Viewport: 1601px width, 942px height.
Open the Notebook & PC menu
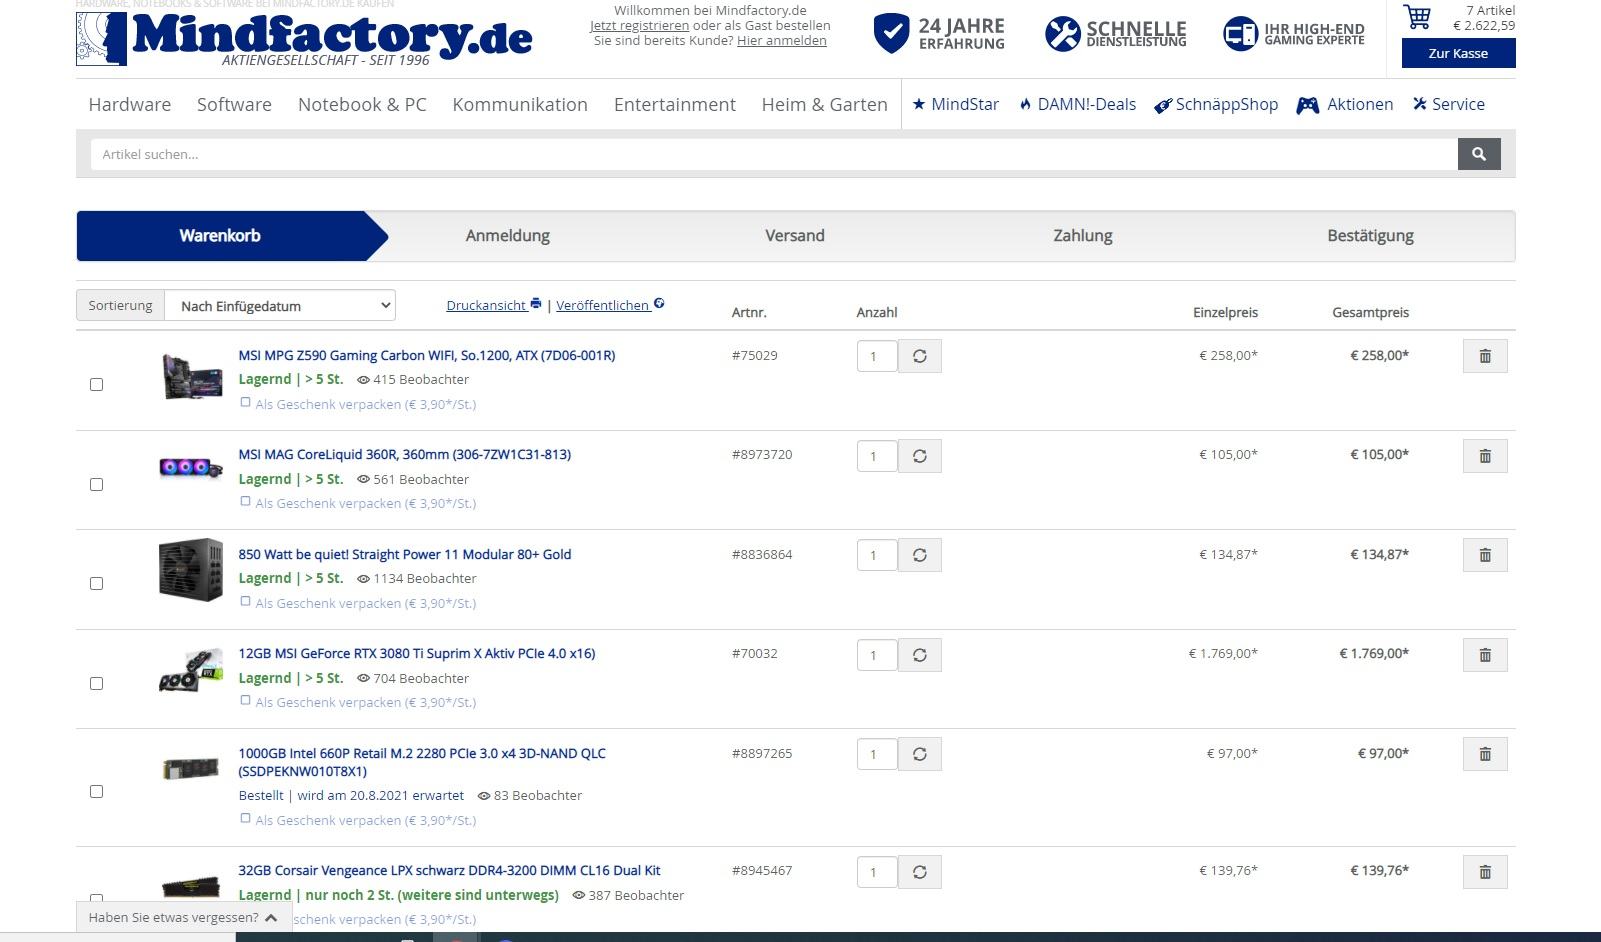[x=362, y=104]
